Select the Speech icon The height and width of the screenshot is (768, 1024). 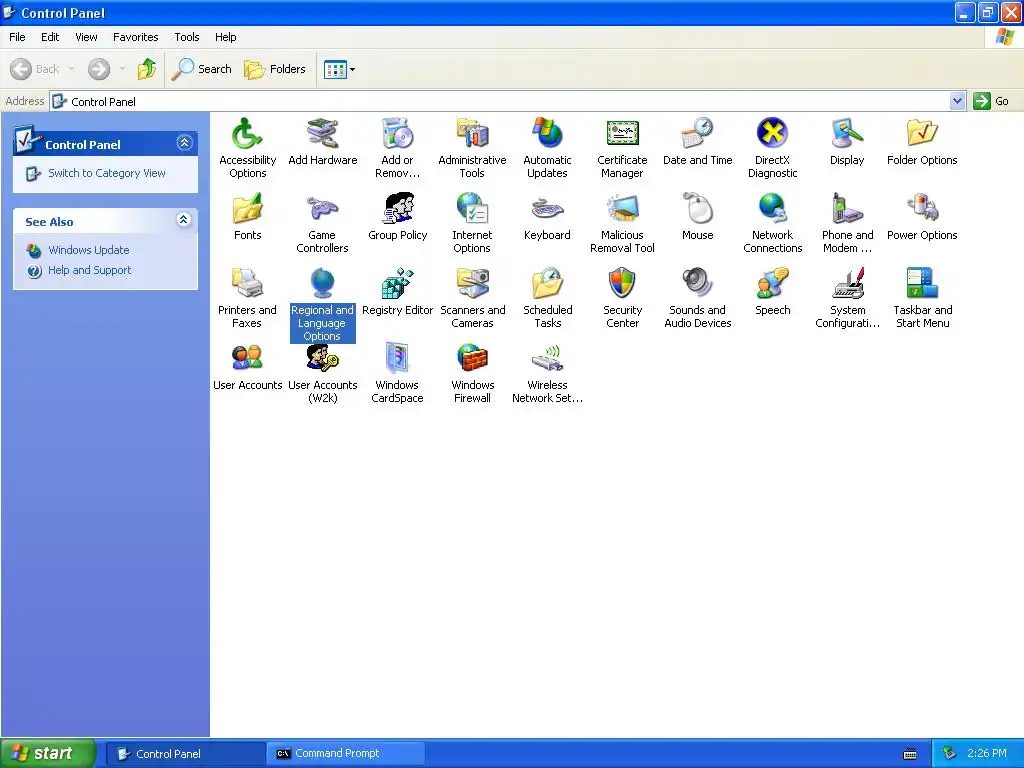click(x=773, y=292)
